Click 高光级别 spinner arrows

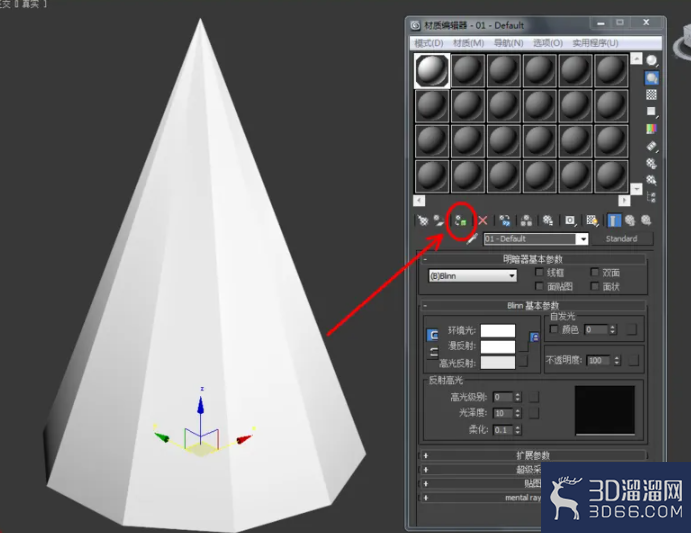[518, 397]
